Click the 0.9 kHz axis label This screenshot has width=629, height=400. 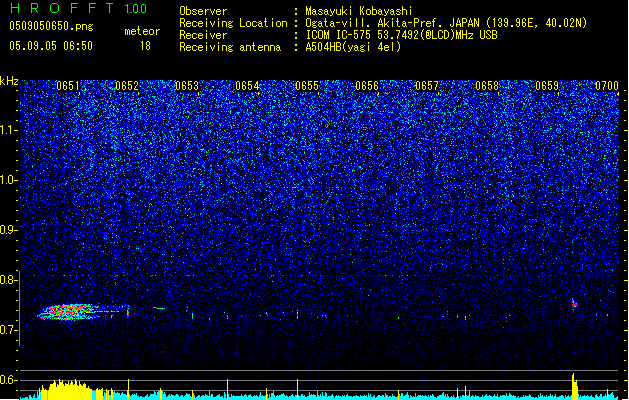click(x=8, y=230)
